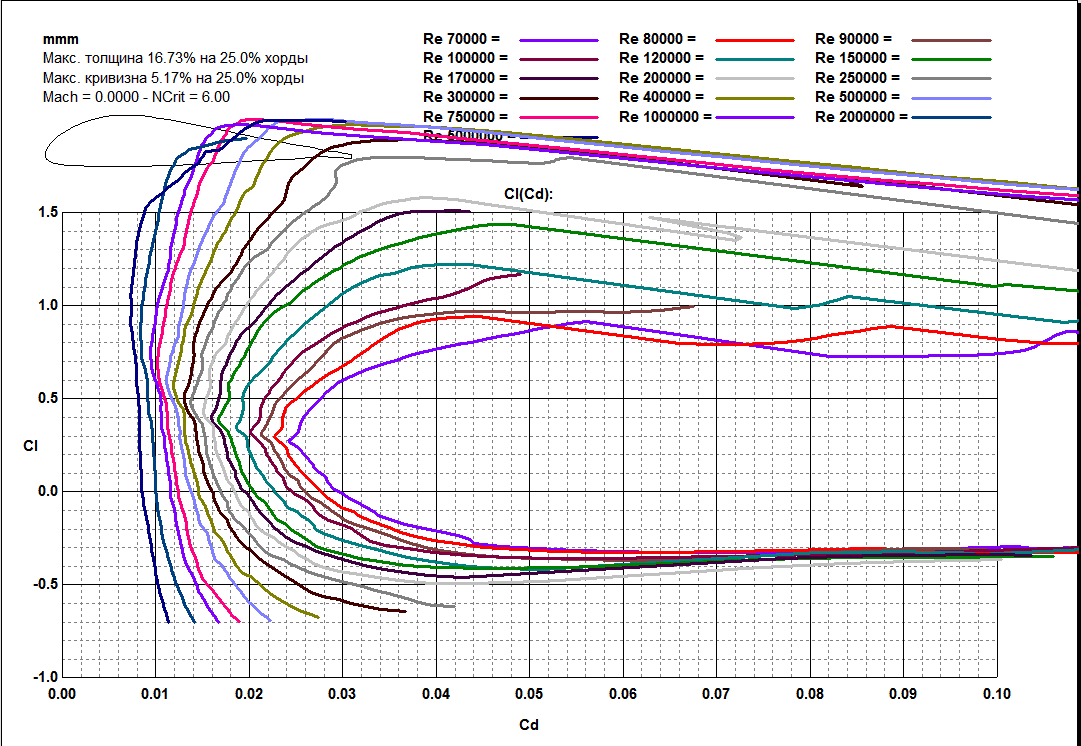Click the green Re 150000 legend line
This screenshot has width=1081, height=746.
pos(950,59)
